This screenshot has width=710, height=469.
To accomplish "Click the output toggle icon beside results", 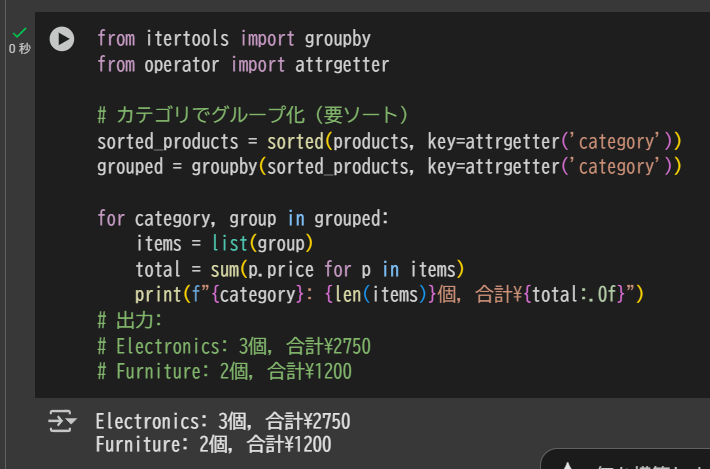I will point(62,421).
